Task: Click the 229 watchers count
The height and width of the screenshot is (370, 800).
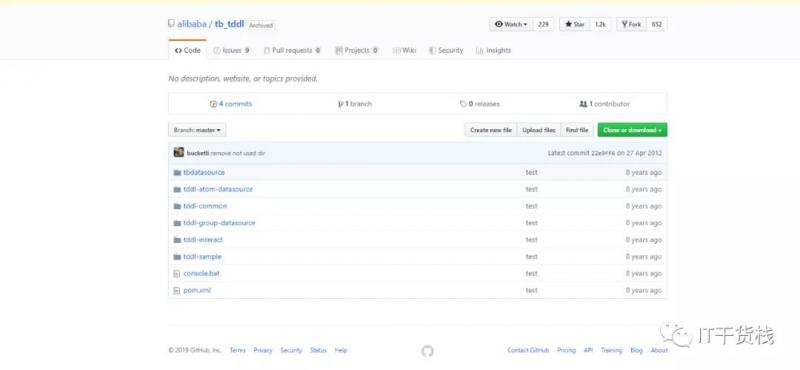Action: click(x=543, y=24)
